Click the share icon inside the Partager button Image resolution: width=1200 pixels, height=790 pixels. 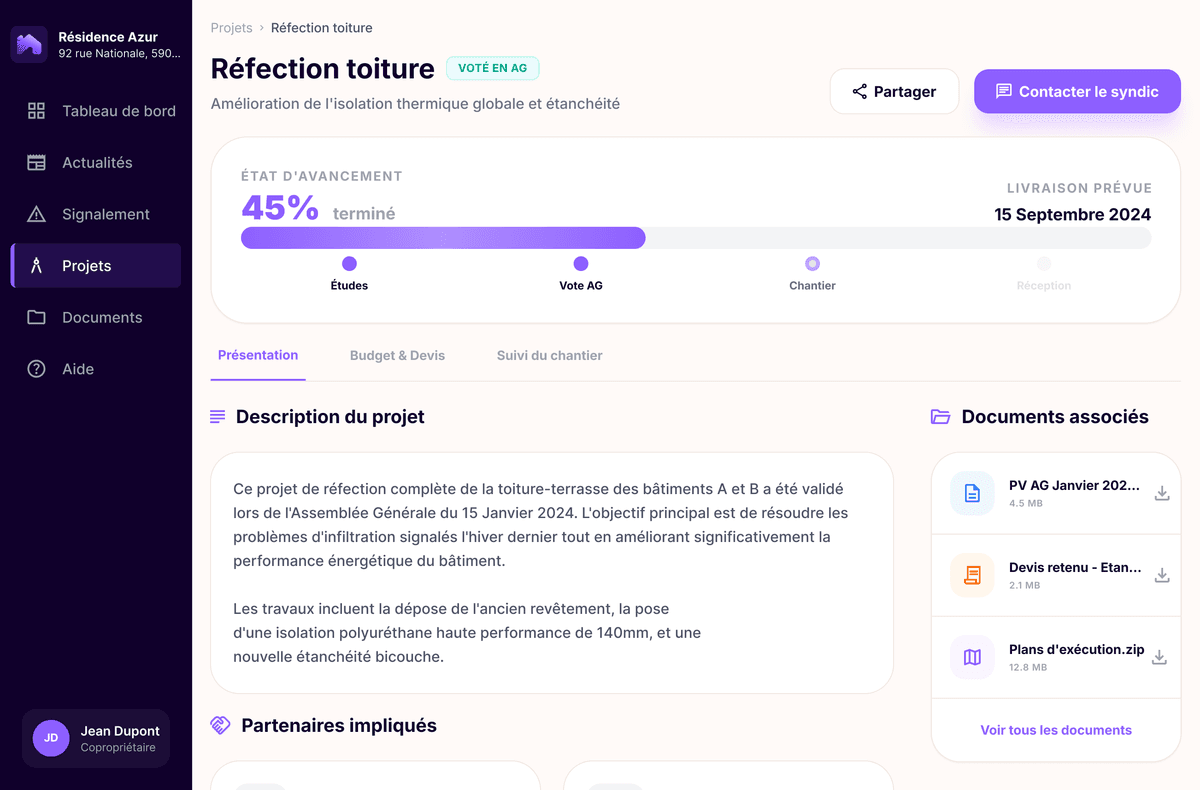pos(858,91)
